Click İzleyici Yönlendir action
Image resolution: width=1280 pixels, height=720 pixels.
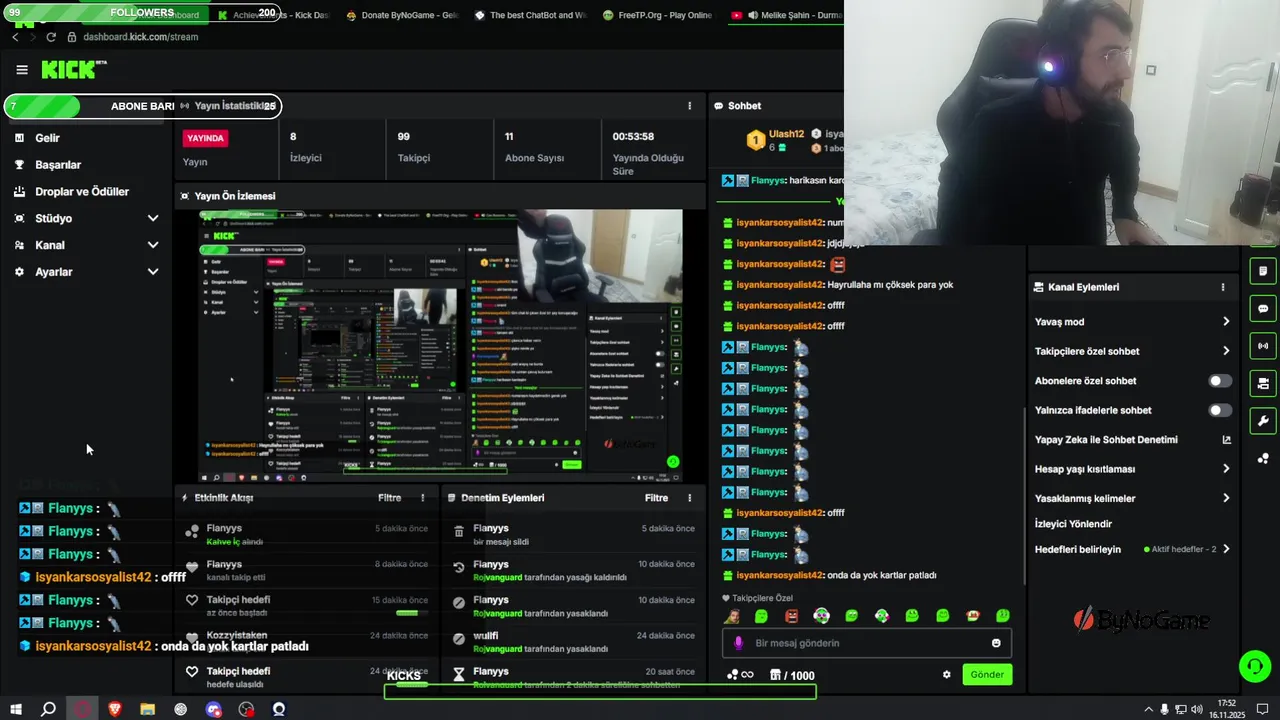tap(1073, 524)
